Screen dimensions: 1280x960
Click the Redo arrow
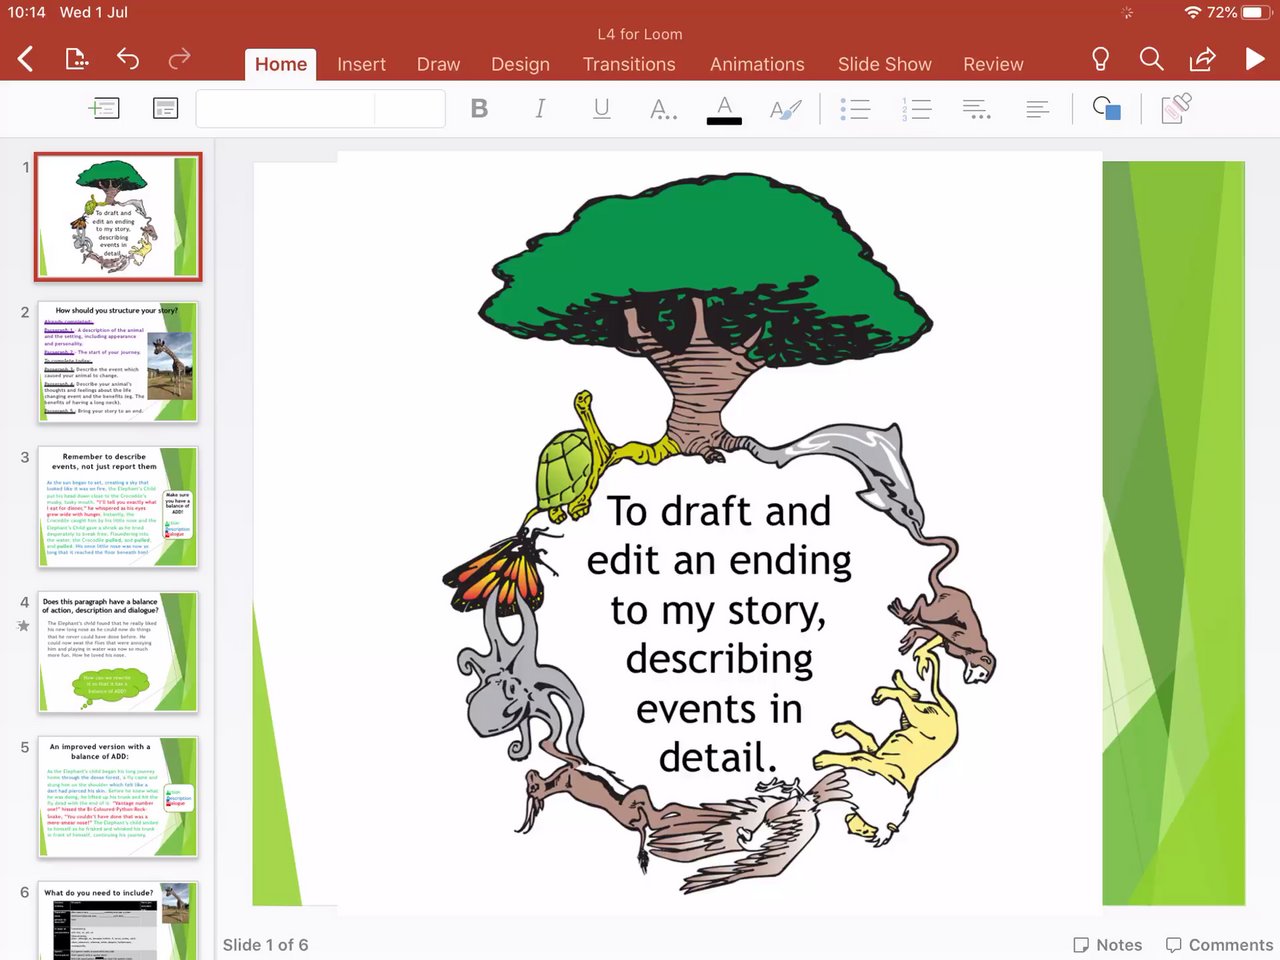tap(179, 59)
